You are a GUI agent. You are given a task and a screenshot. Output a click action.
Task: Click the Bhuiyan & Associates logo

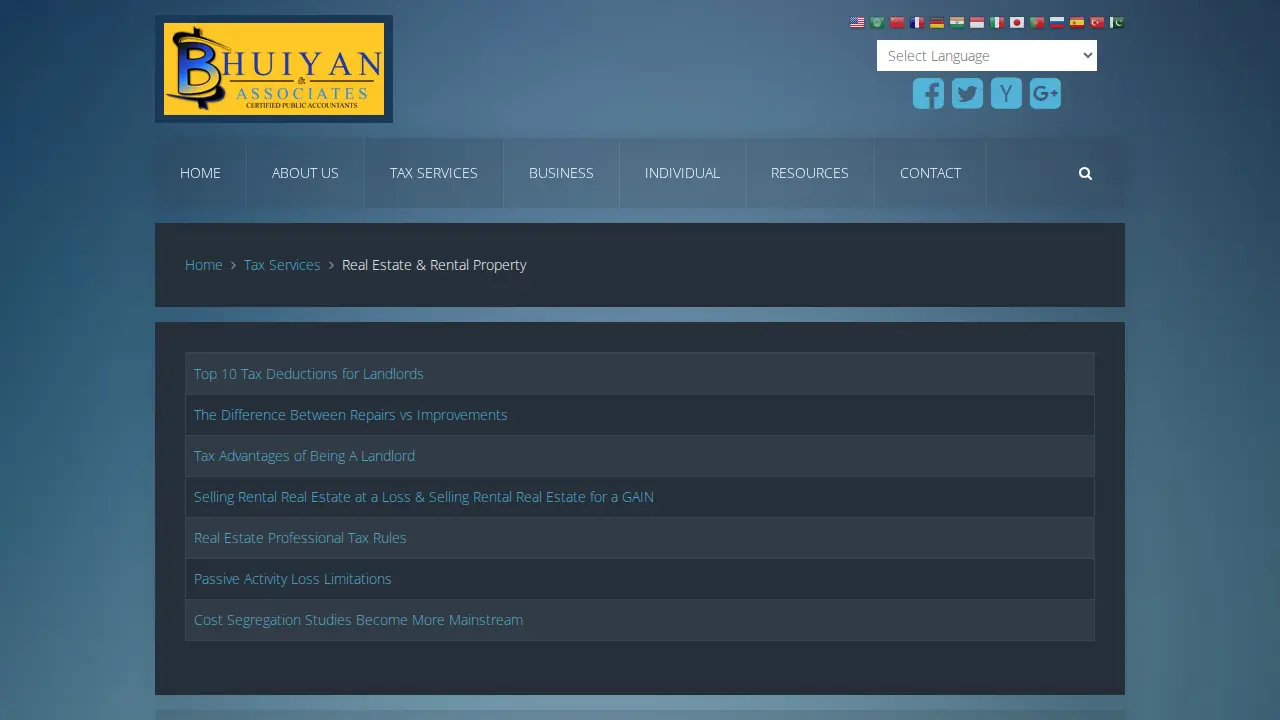click(274, 69)
